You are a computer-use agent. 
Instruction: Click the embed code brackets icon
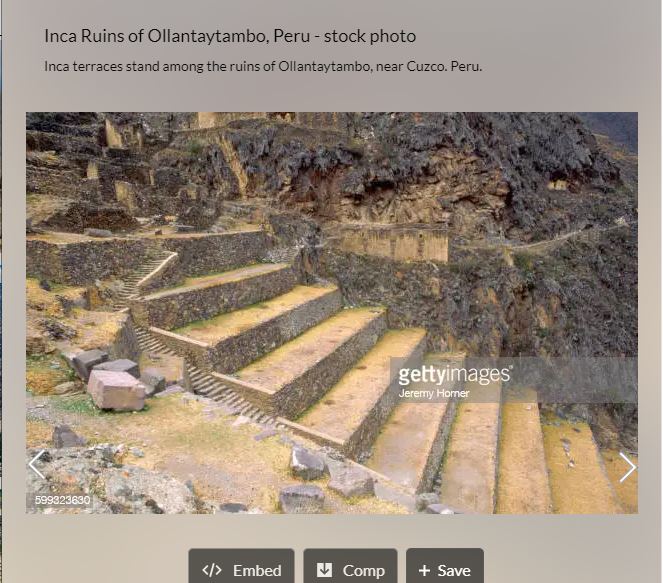pyautogui.click(x=211, y=570)
